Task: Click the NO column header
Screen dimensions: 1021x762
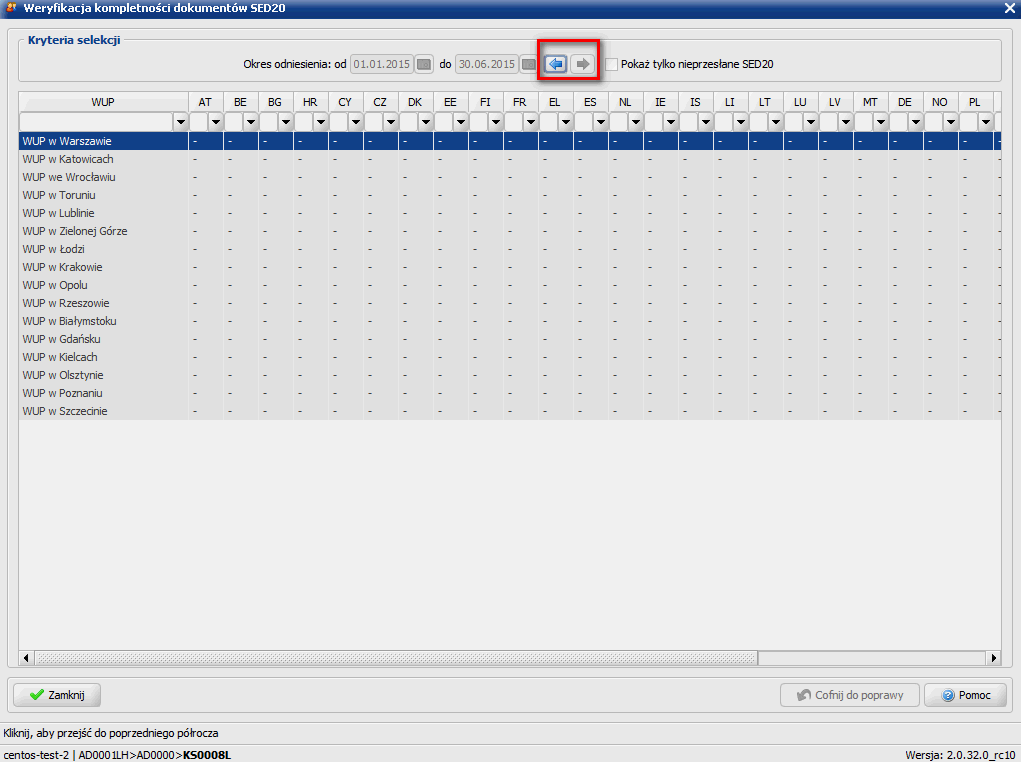Action: coord(940,102)
